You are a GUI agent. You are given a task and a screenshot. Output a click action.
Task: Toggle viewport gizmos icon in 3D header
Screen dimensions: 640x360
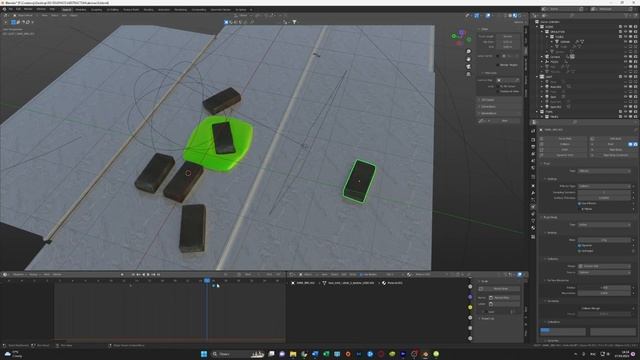tap(476, 16)
